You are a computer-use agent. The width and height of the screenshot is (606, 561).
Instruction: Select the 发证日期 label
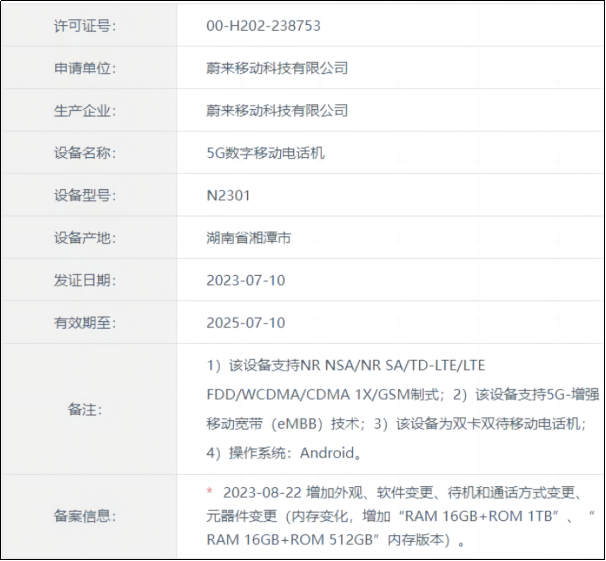point(85,280)
